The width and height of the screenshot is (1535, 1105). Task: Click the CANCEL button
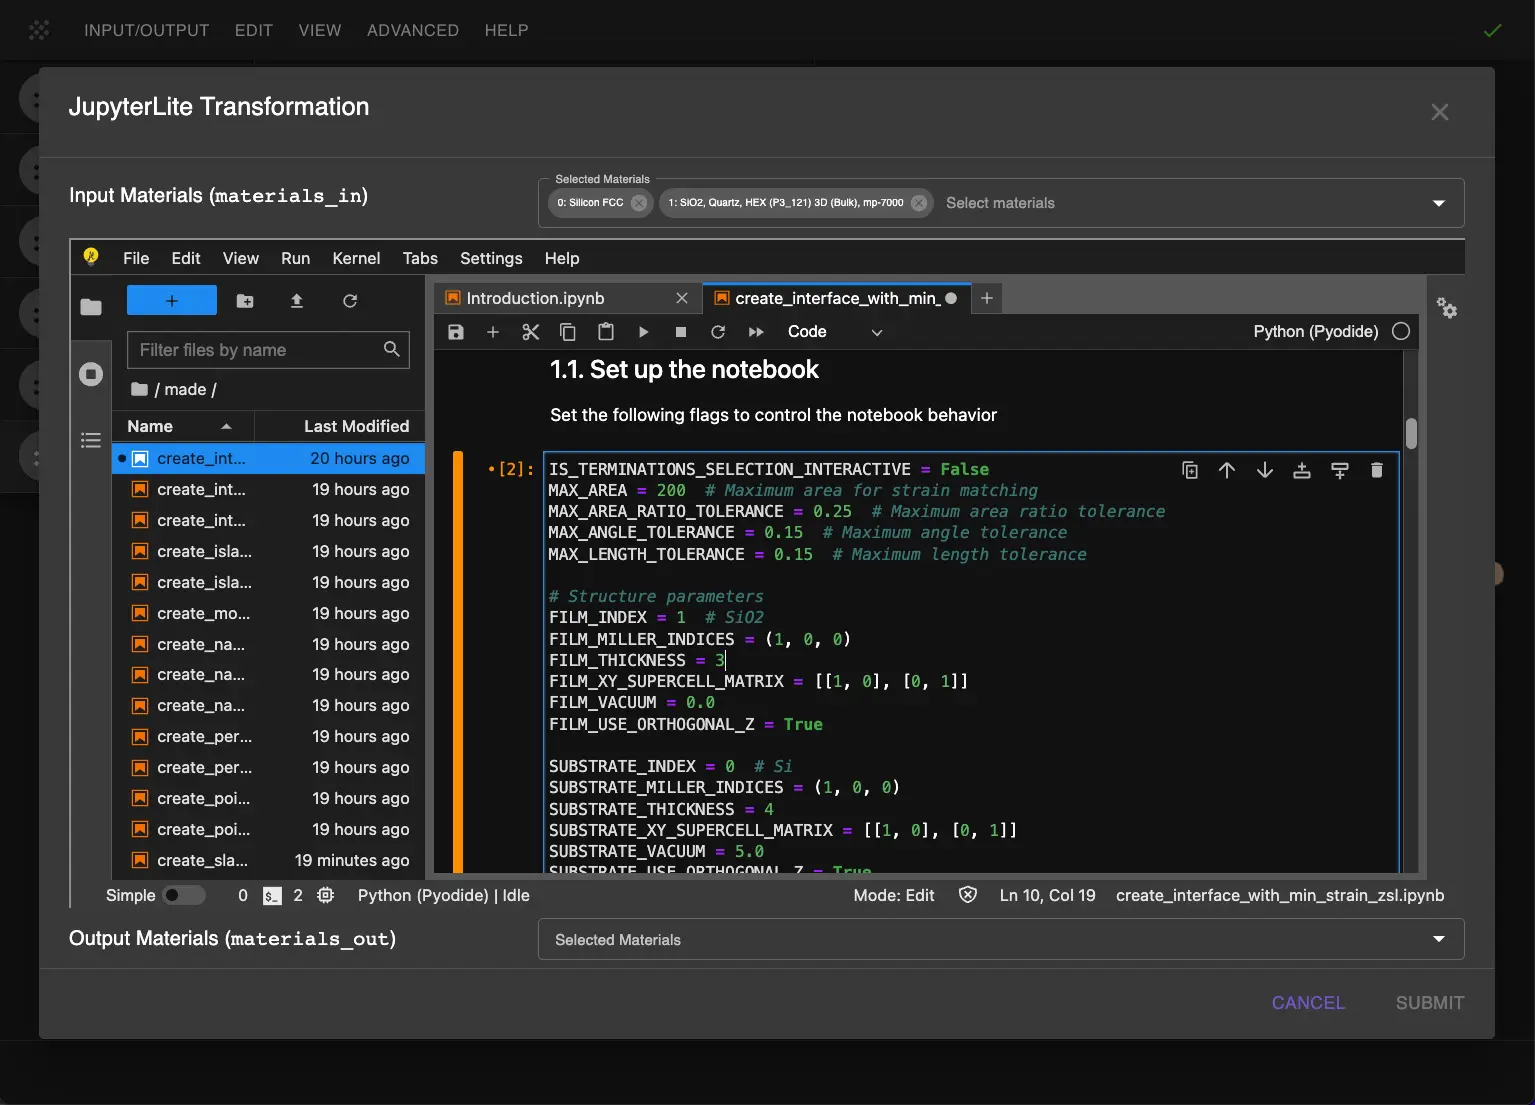(1307, 1002)
